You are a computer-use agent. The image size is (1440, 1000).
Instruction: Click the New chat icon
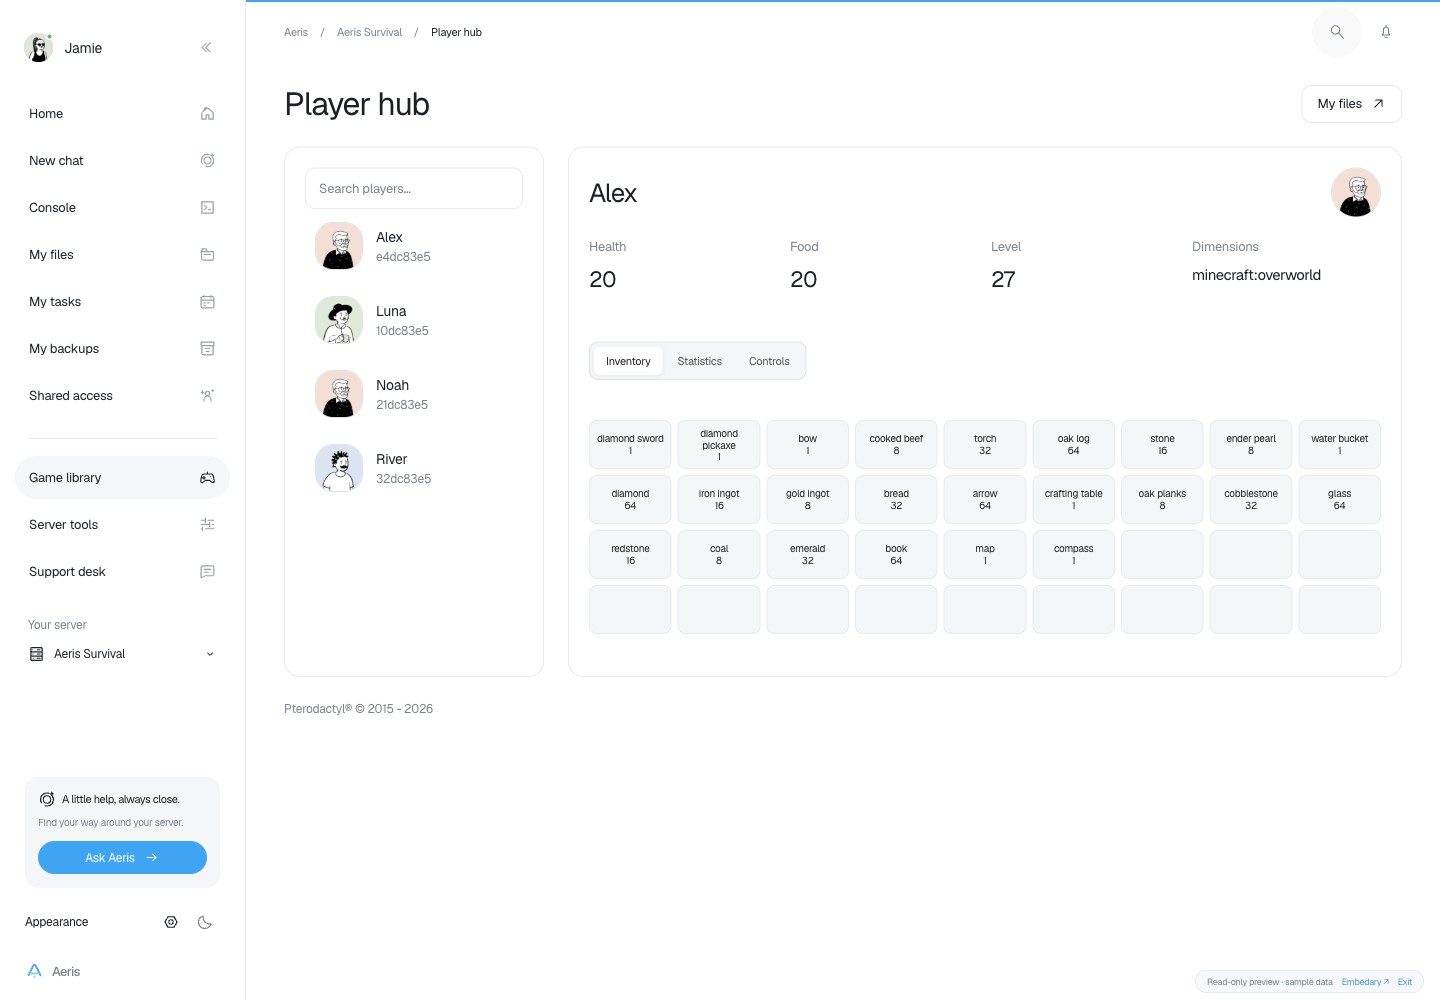[207, 160]
